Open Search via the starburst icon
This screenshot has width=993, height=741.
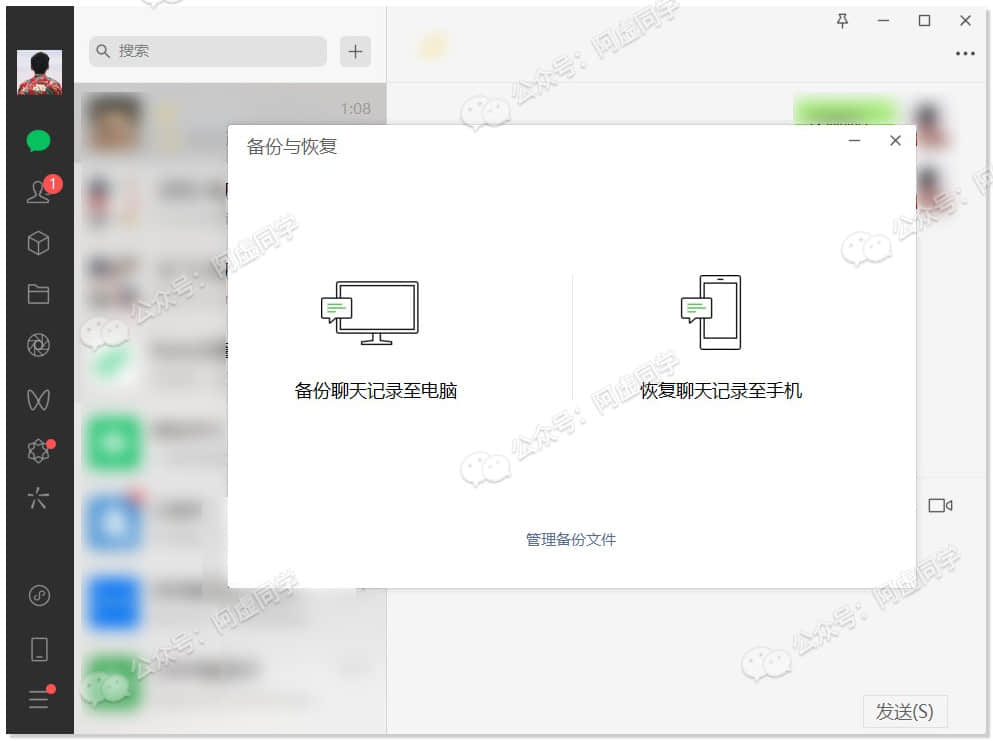[x=39, y=498]
